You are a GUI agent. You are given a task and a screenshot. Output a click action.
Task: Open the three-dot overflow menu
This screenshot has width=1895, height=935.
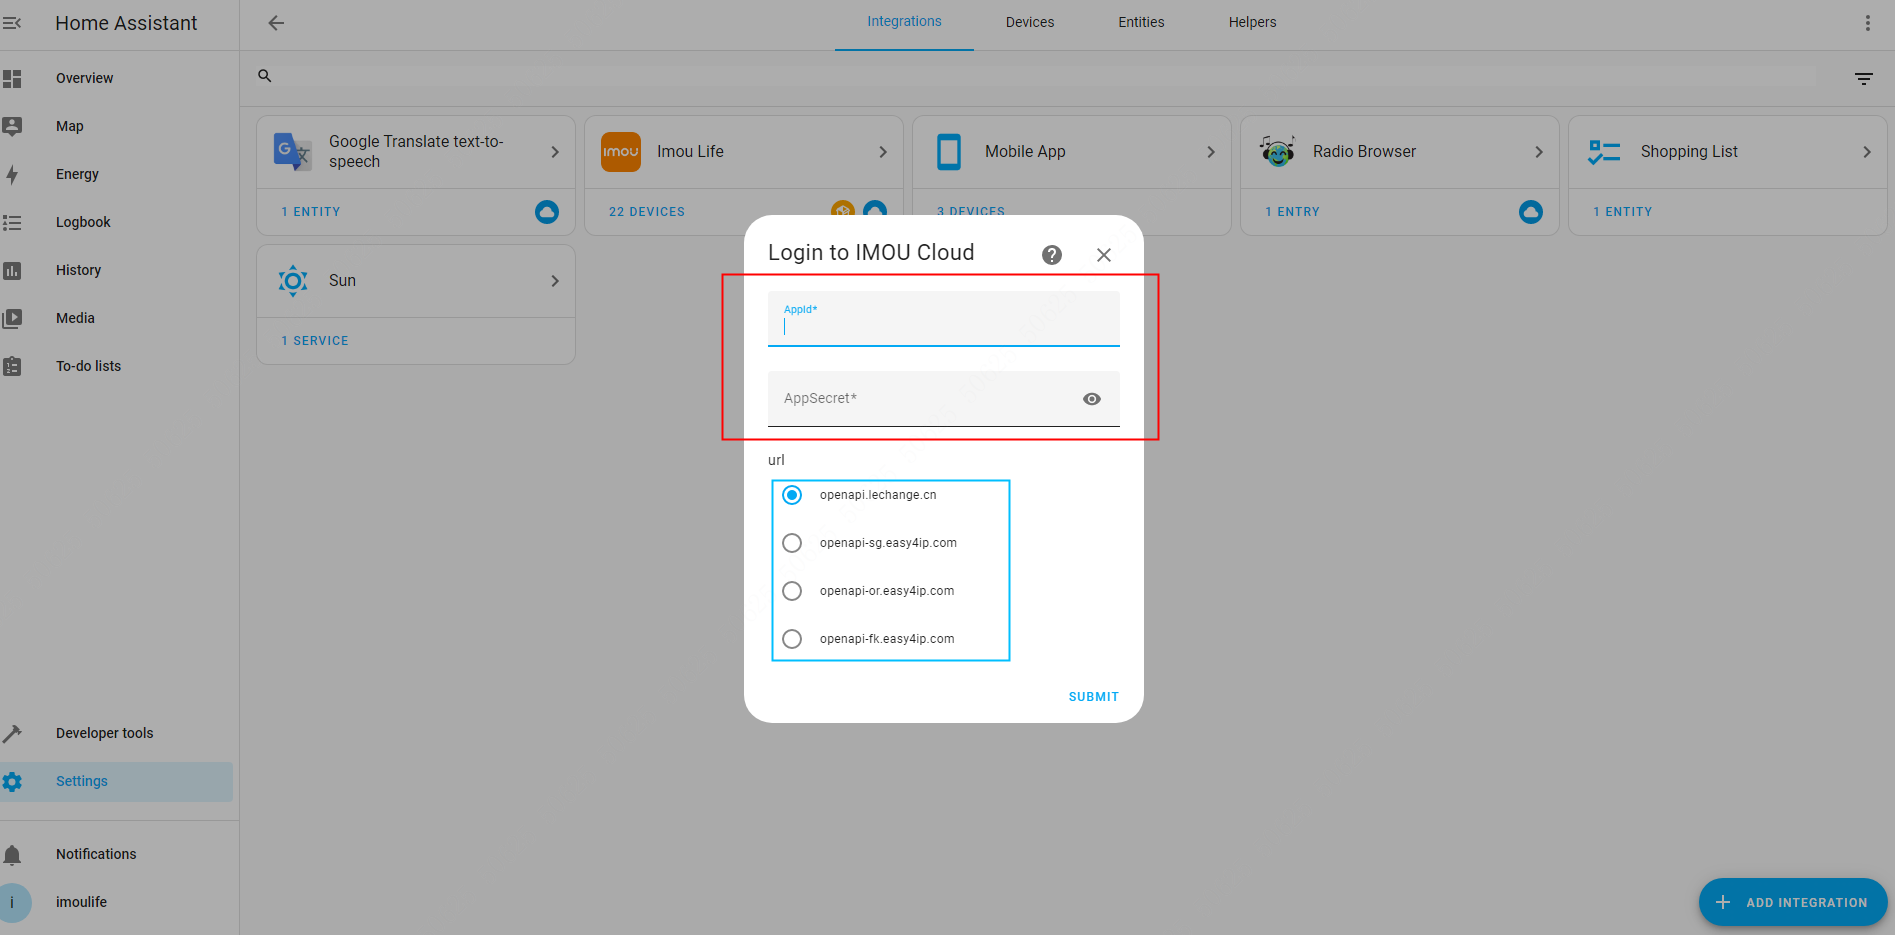pos(1867,23)
